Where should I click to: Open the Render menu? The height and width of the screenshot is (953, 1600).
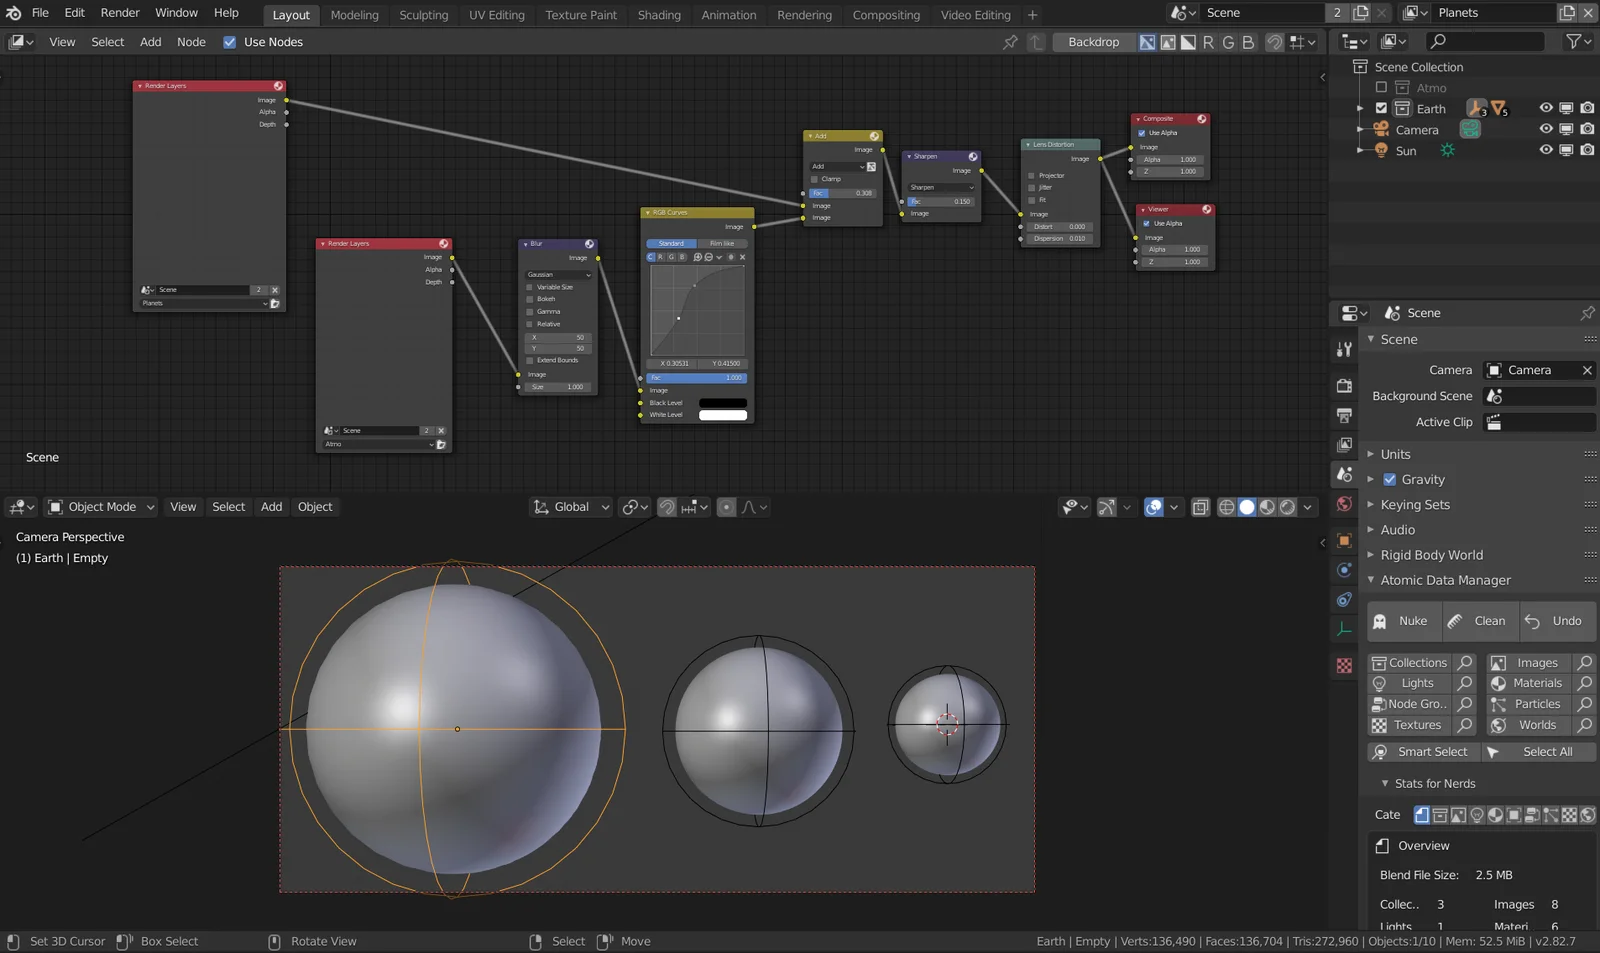coord(120,13)
